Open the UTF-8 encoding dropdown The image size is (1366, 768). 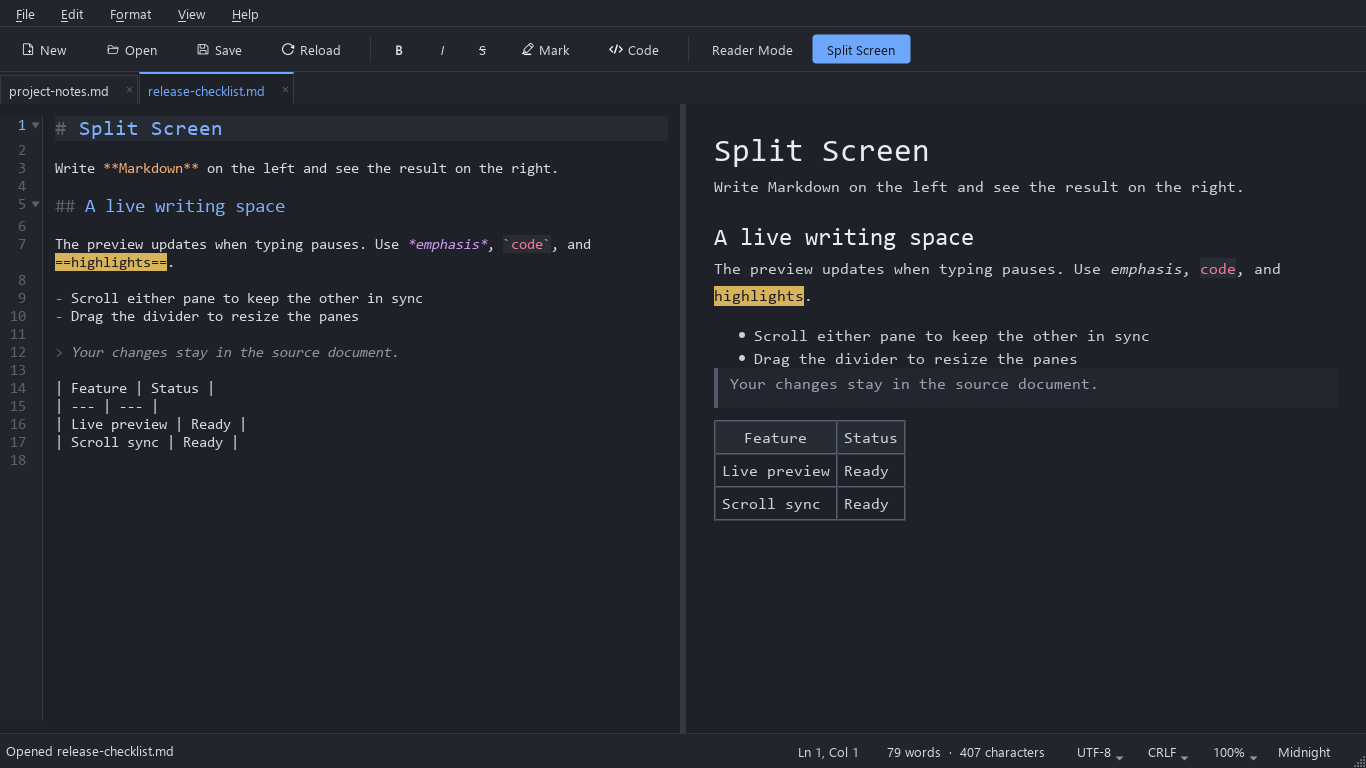pos(1100,752)
